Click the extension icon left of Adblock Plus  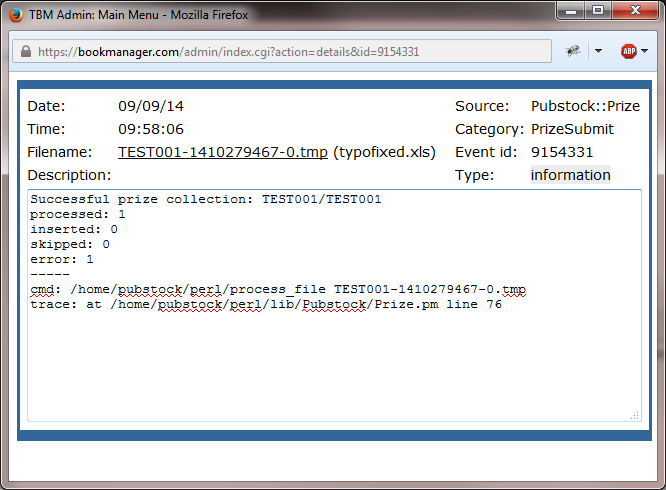(574, 51)
